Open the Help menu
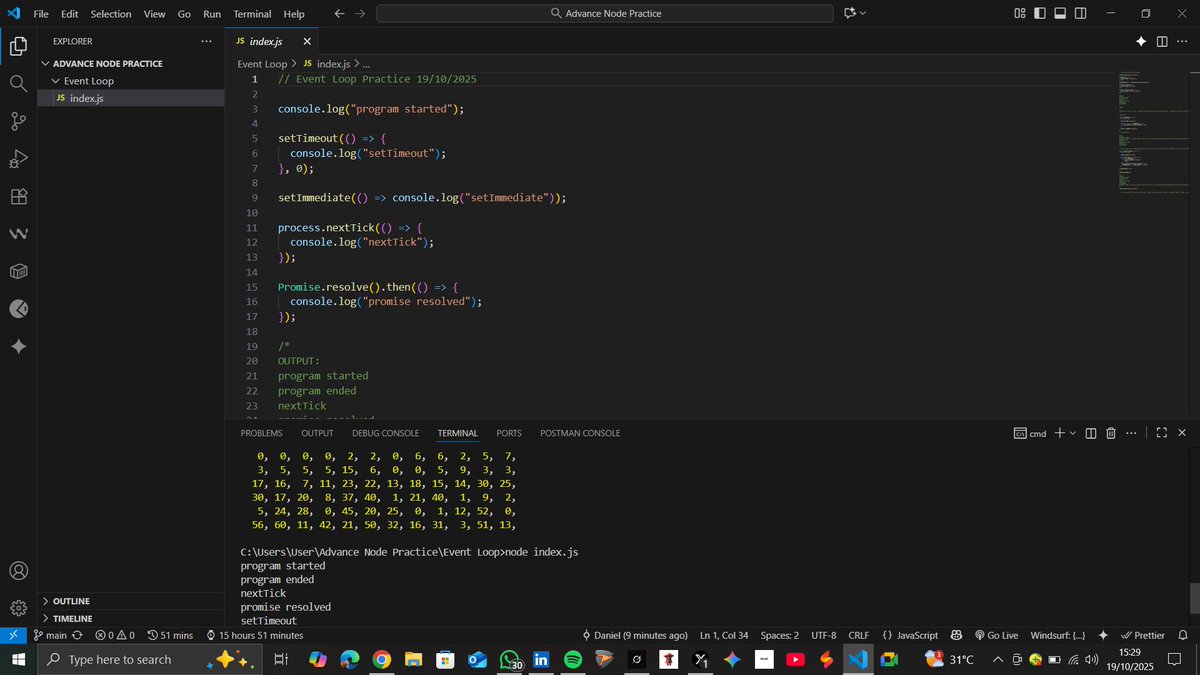This screenshot has height=675, width=1200. point(294,14)
